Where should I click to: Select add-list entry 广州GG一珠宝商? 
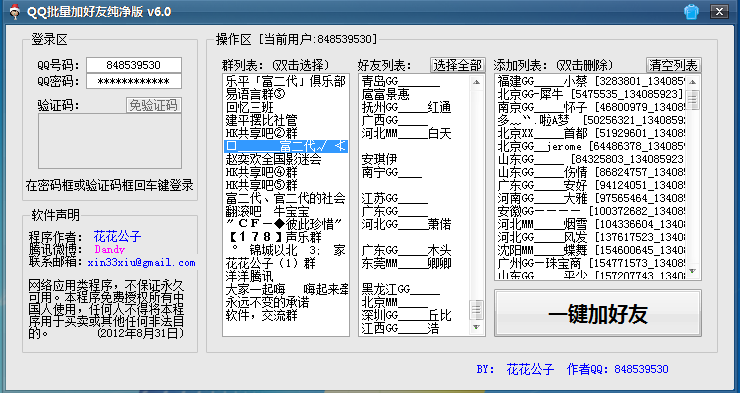pyautogui.click(x=591, y=263)
